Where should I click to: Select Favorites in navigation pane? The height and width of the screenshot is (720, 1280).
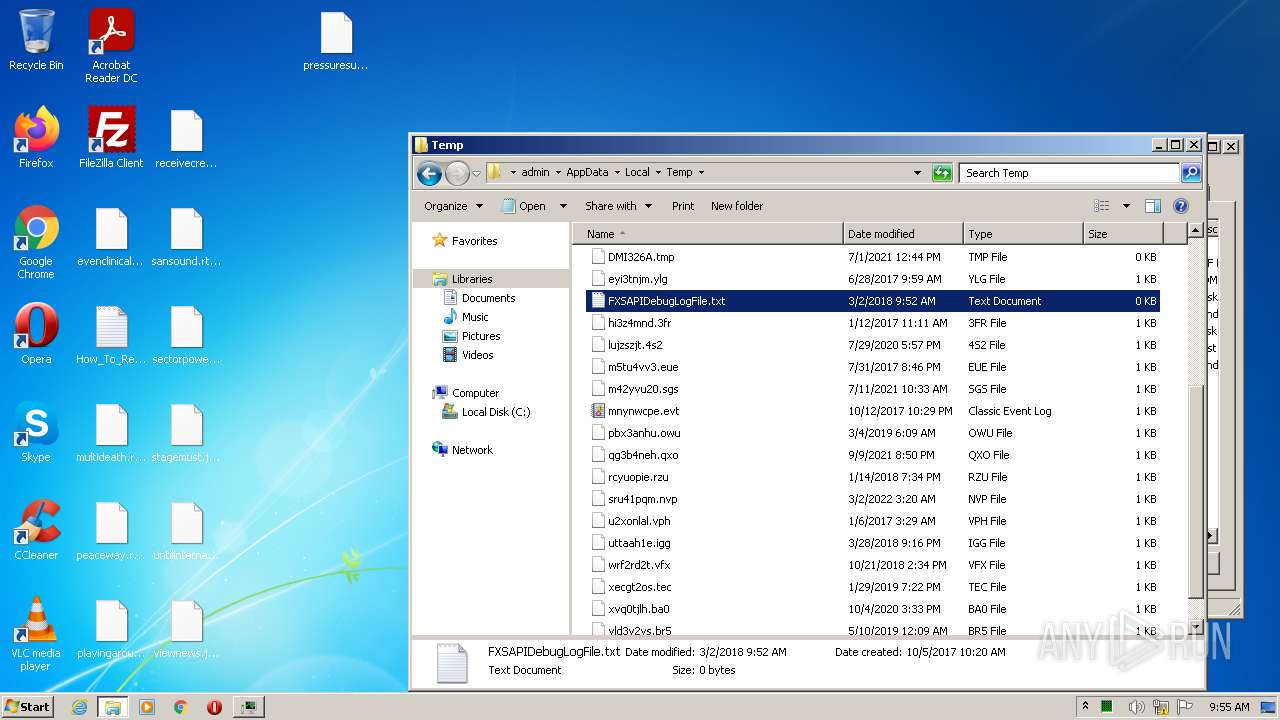[x=474, y=241]
